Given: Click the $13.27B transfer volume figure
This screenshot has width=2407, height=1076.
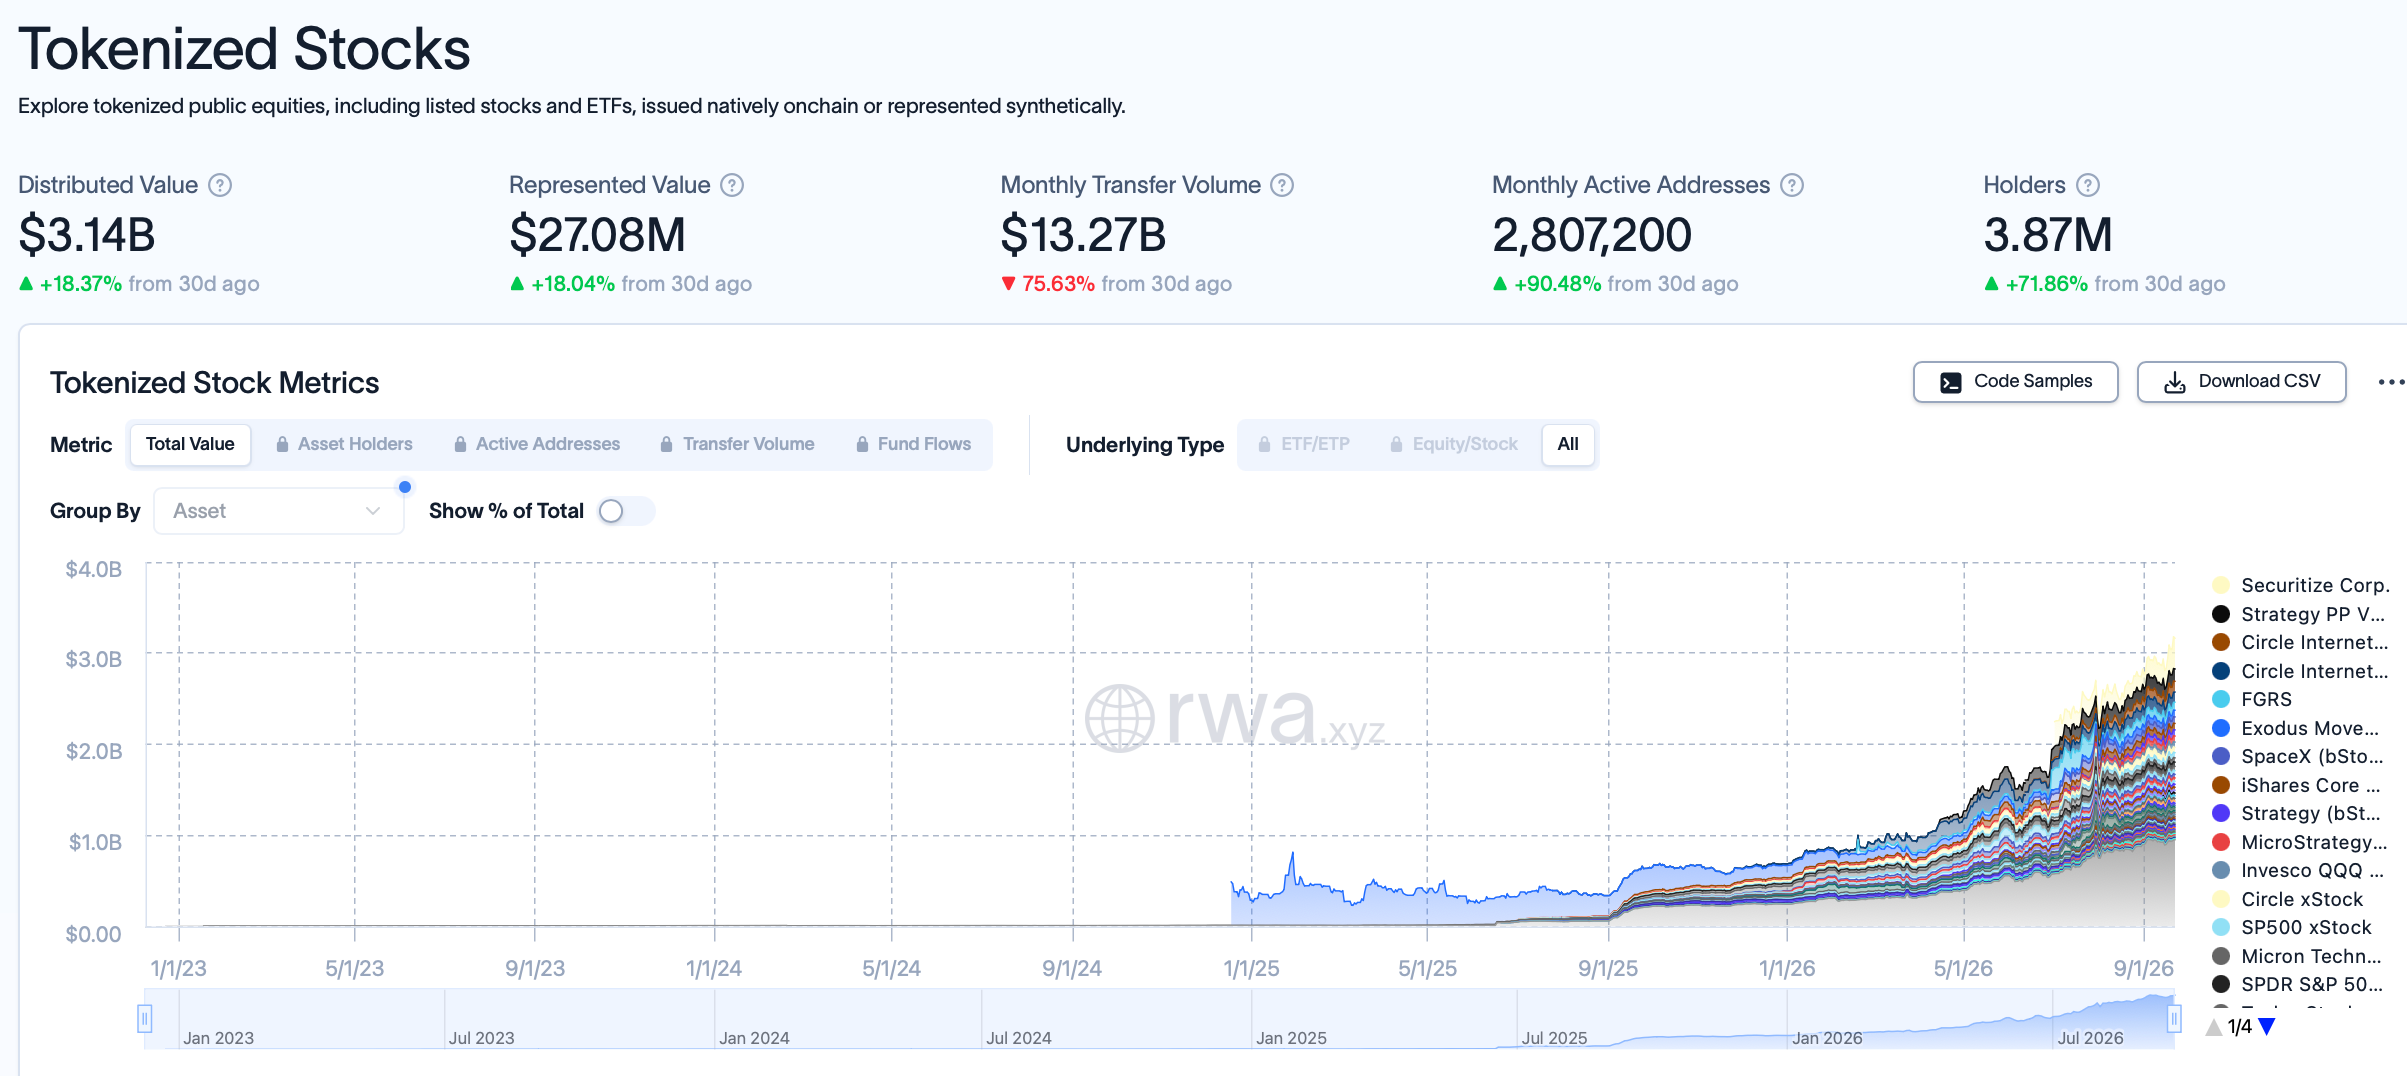Looking at the screenshot, I should (1083, 235).
